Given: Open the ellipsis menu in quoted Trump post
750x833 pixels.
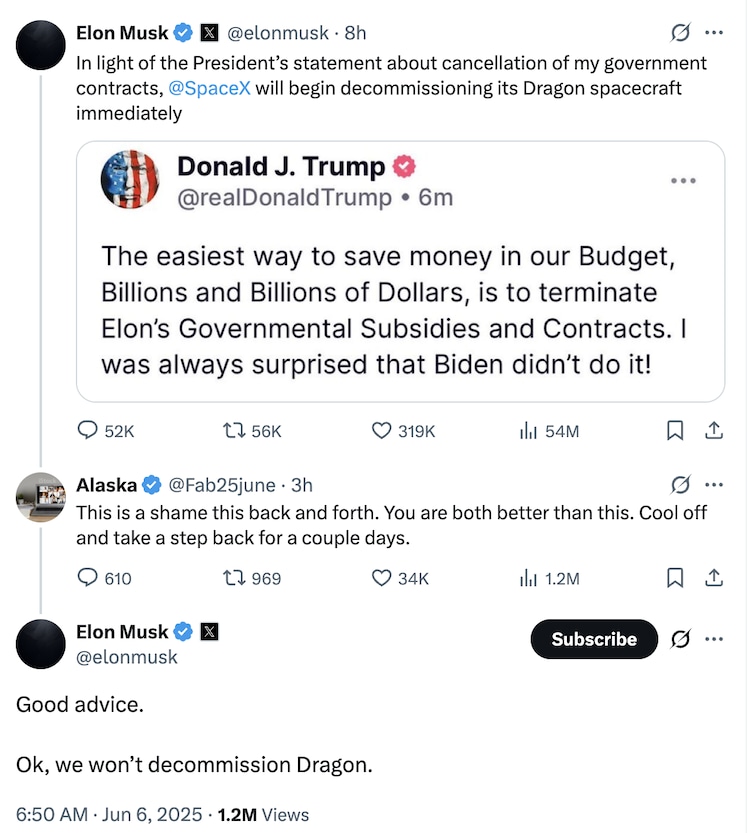Looking at the screenshot, I should point(683,181).
